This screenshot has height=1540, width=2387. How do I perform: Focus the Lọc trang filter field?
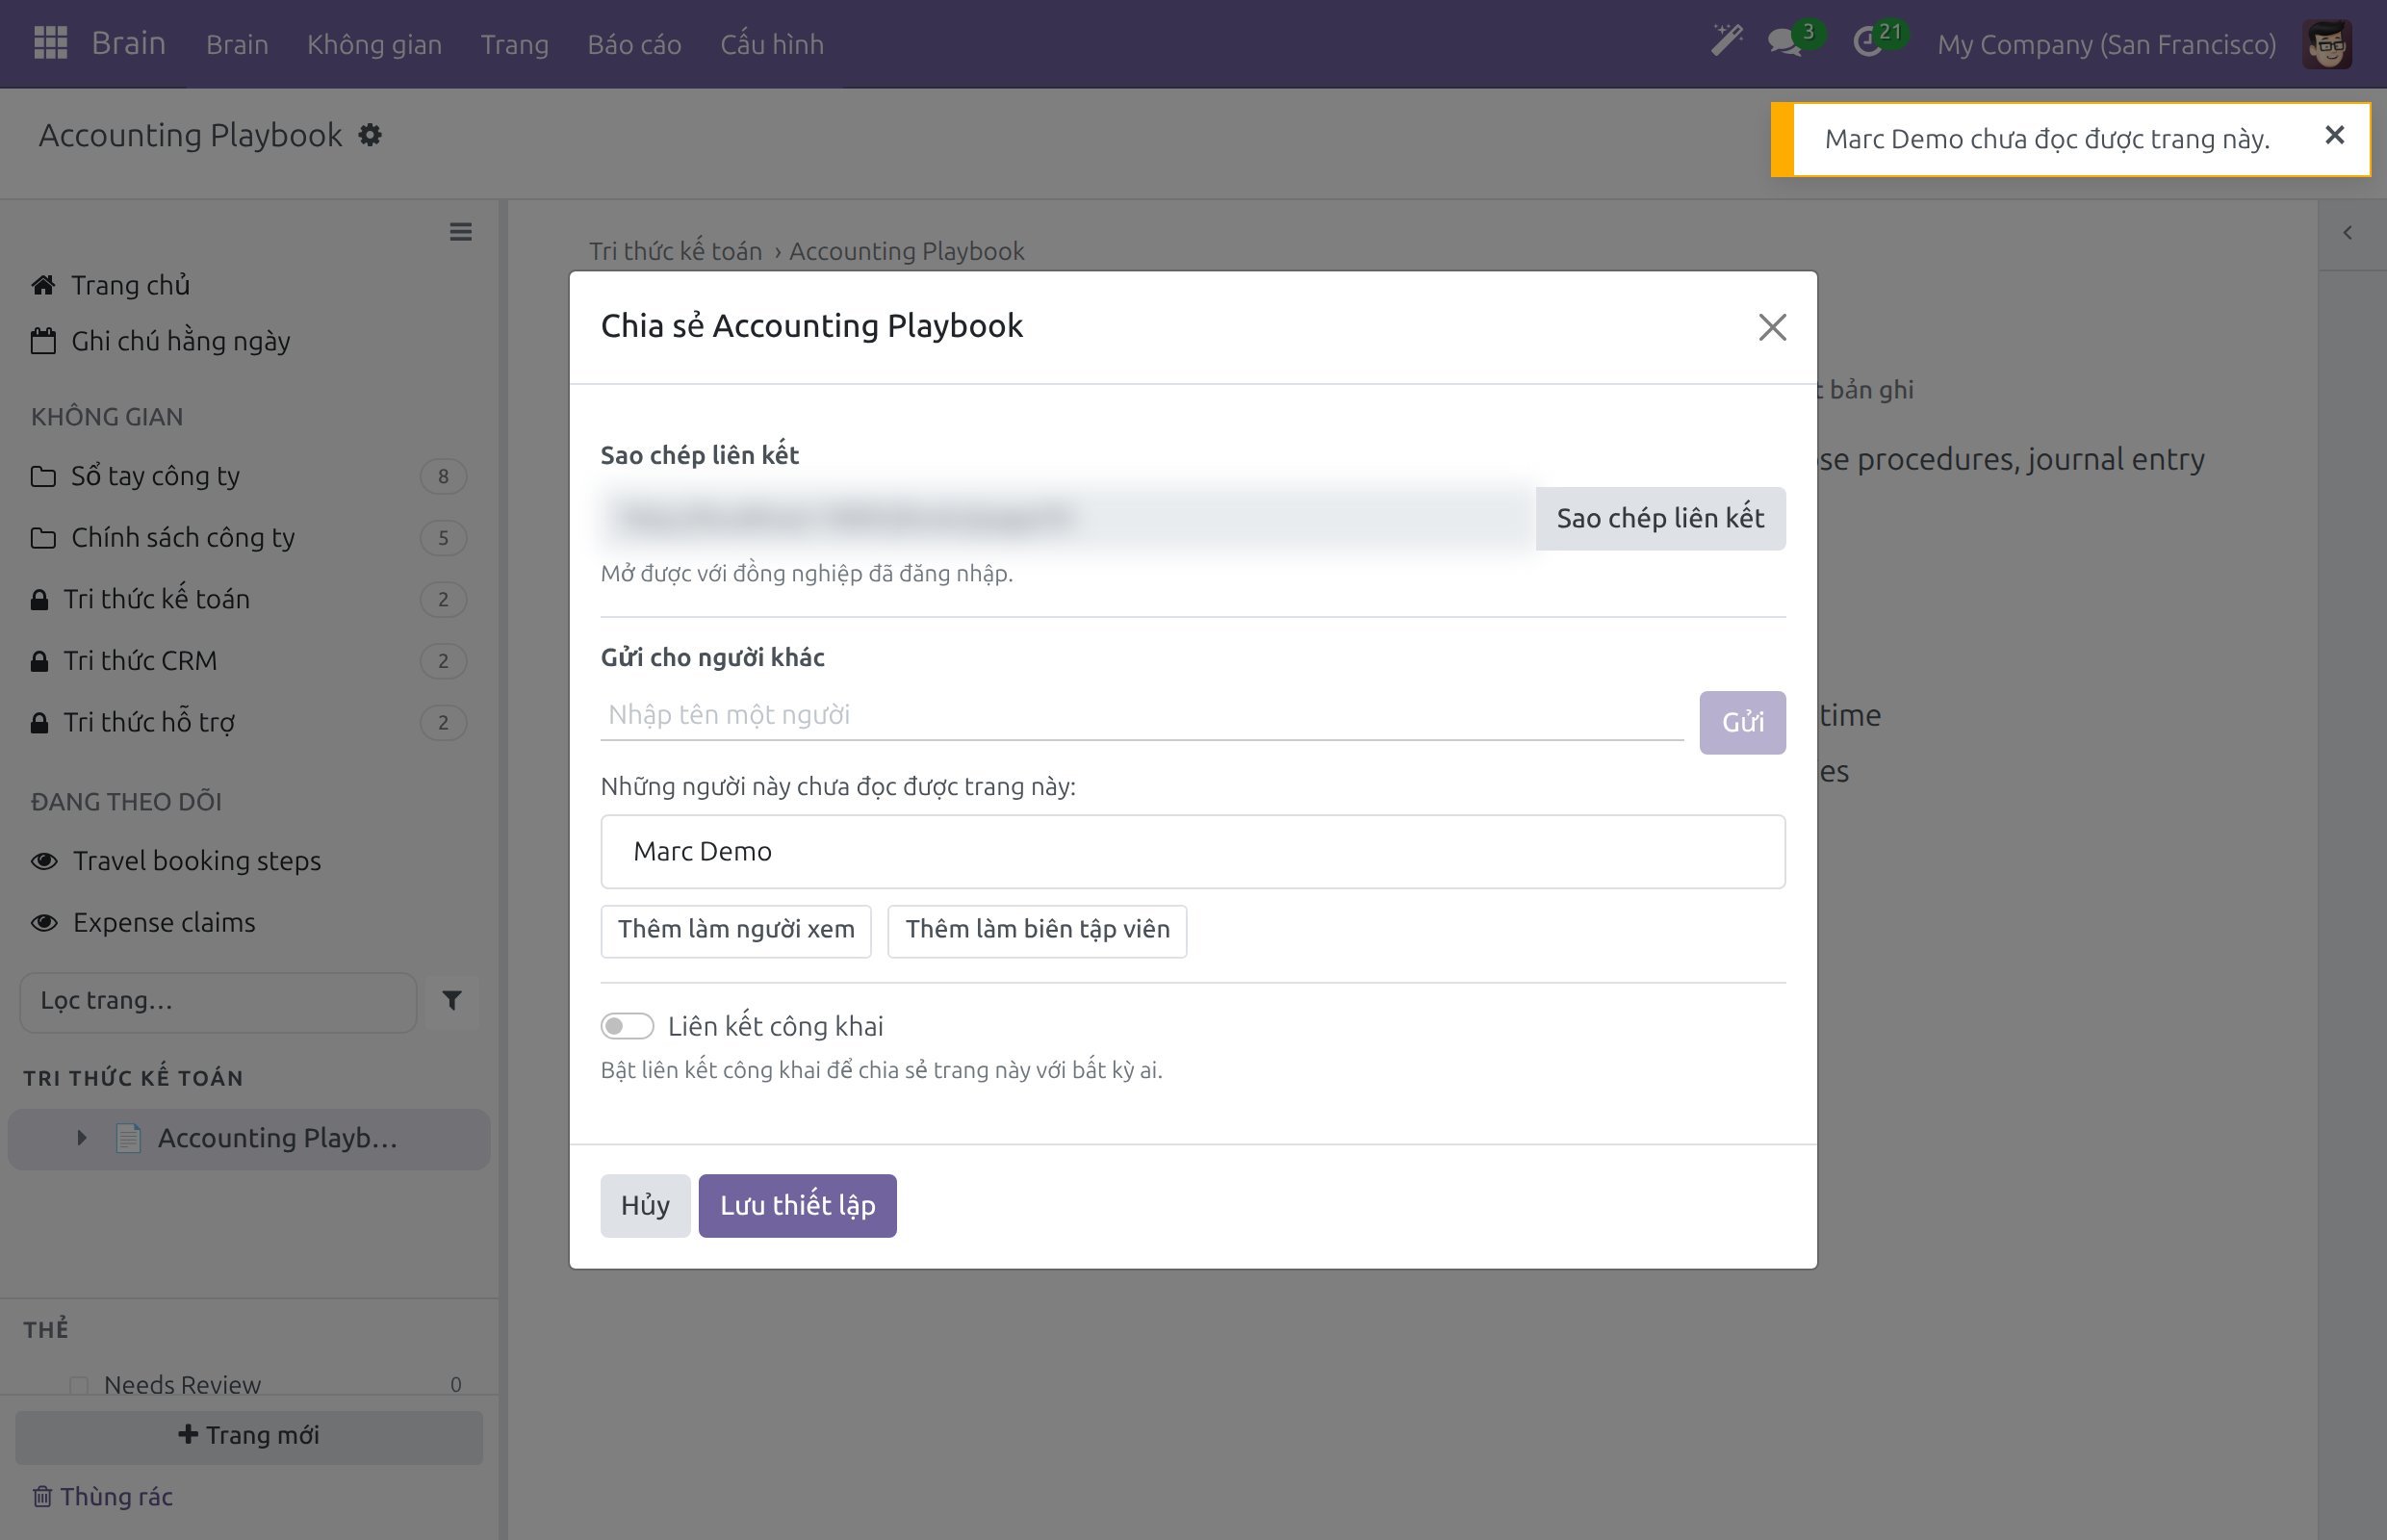218,1001
